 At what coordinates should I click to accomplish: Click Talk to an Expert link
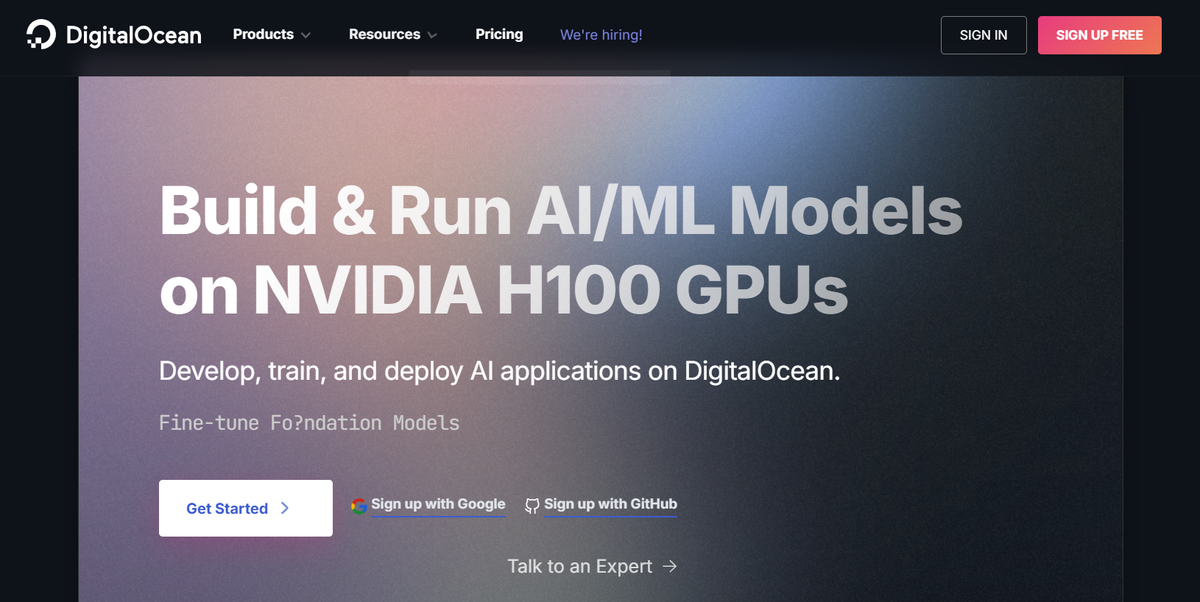click(592, 566)
